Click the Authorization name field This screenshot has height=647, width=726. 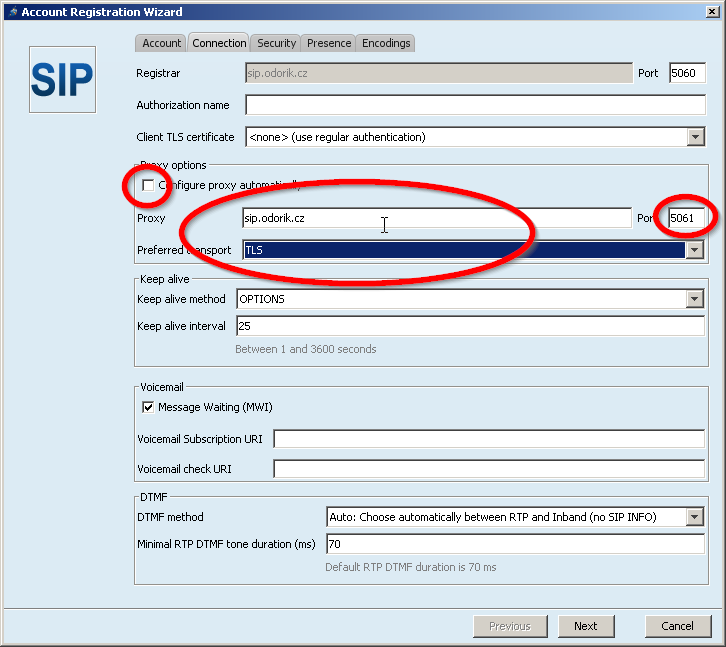point(475,105)
